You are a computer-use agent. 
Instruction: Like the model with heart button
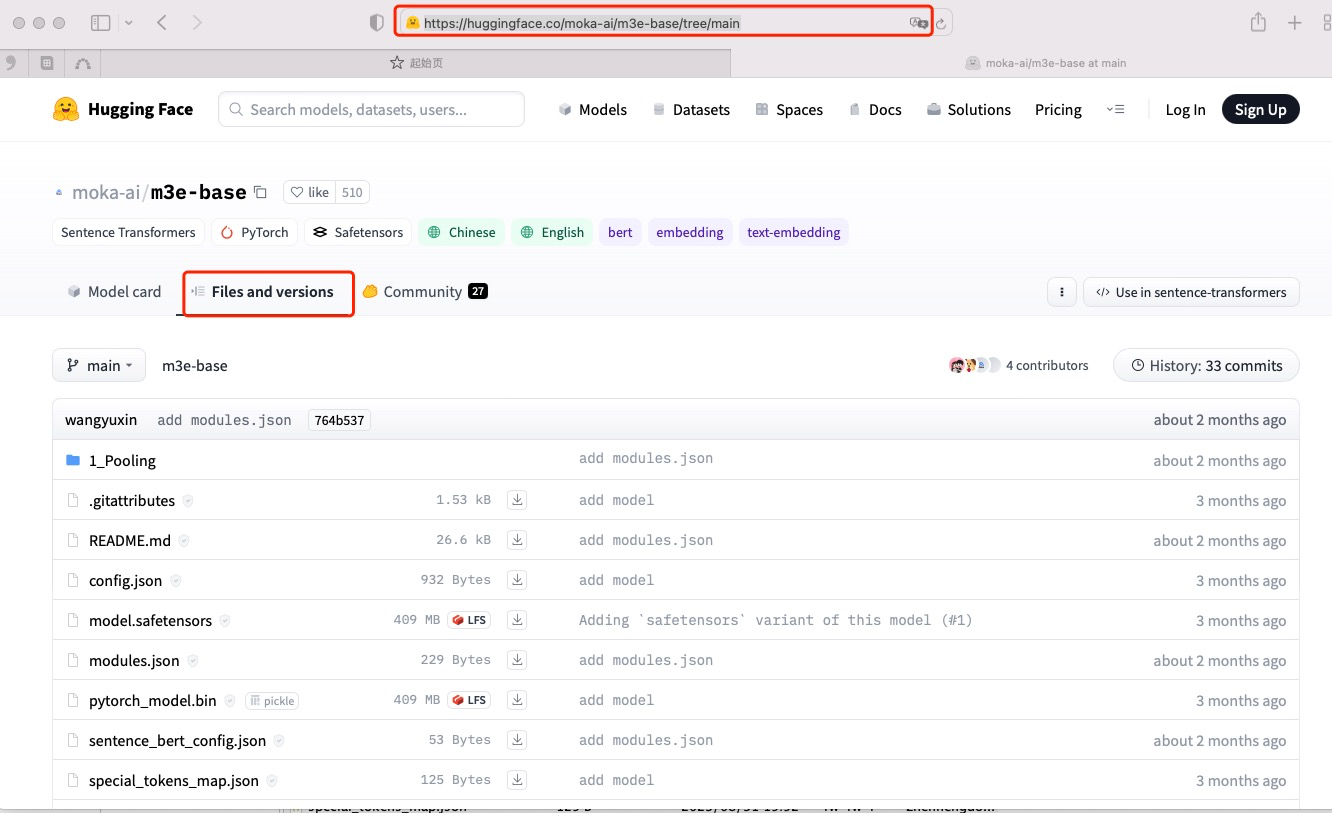(x=309, y=192)
